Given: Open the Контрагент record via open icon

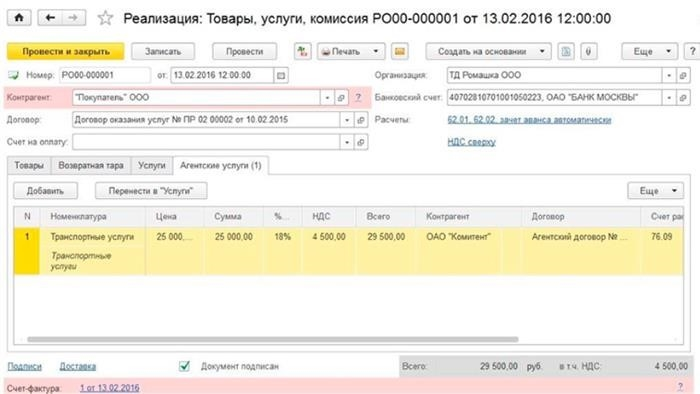Looking at the screenshot, I should coord(341,98).
